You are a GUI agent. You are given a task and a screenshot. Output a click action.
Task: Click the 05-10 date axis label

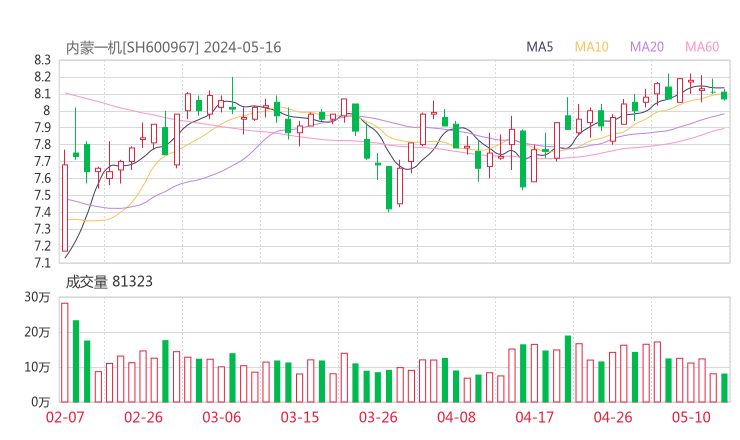(x=691, y=417)
